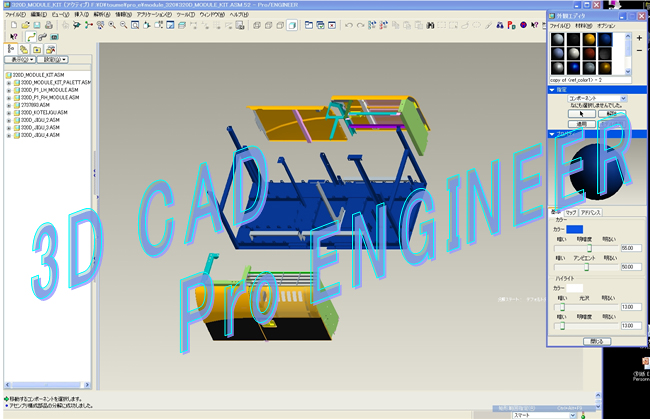
Task: Click the Undo arrow icon
Action: [349, 25]
